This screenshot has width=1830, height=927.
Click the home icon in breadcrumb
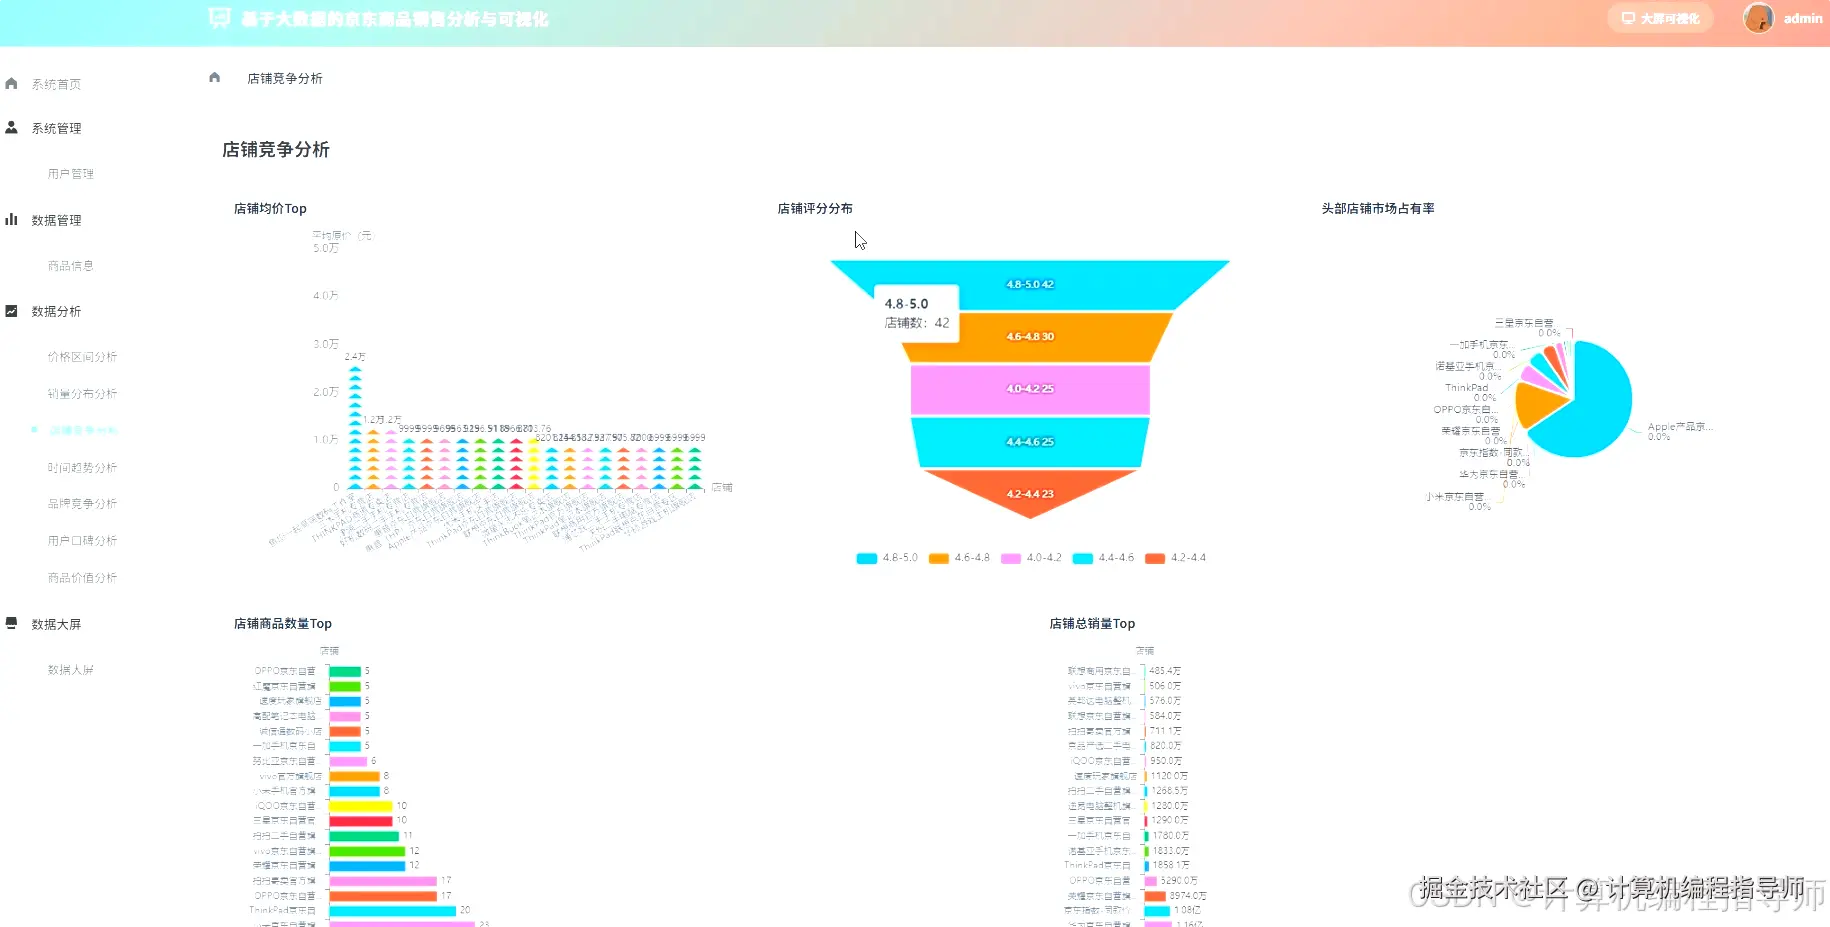(x=214, y=77)
